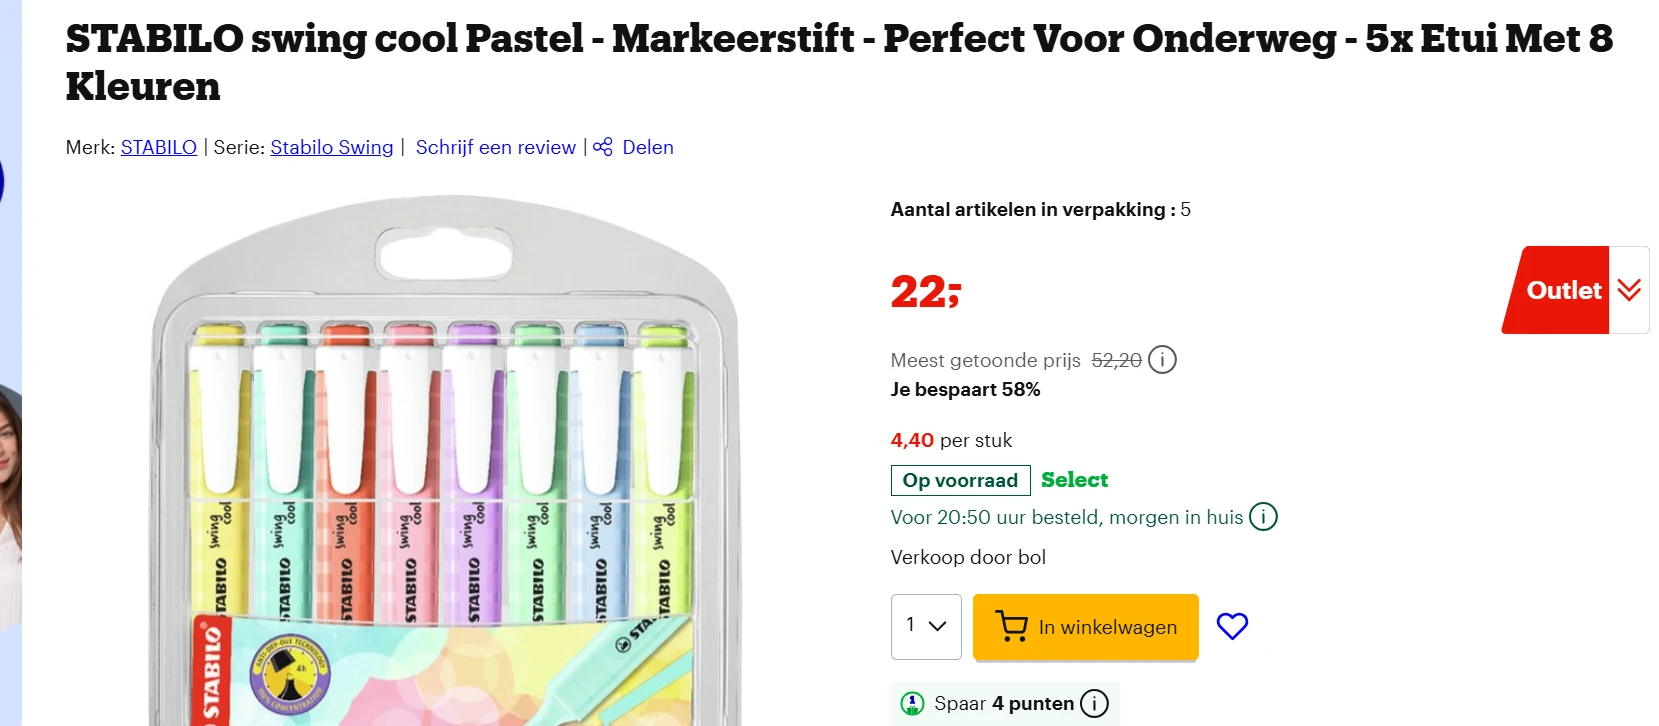Click the info icon next to Spaar 4 punten
1659x726 pixels.
coord(1096,703)
